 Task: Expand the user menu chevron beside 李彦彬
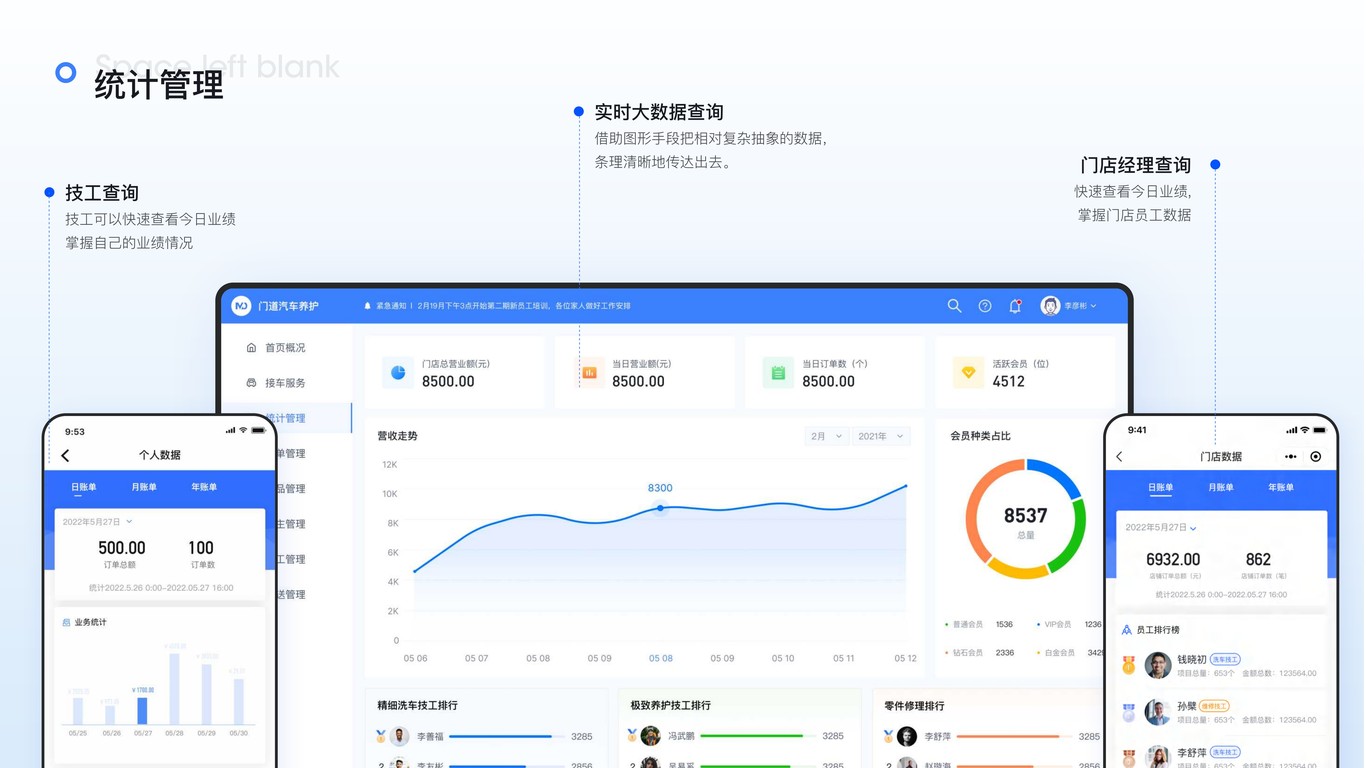(x=1093, y=306)
